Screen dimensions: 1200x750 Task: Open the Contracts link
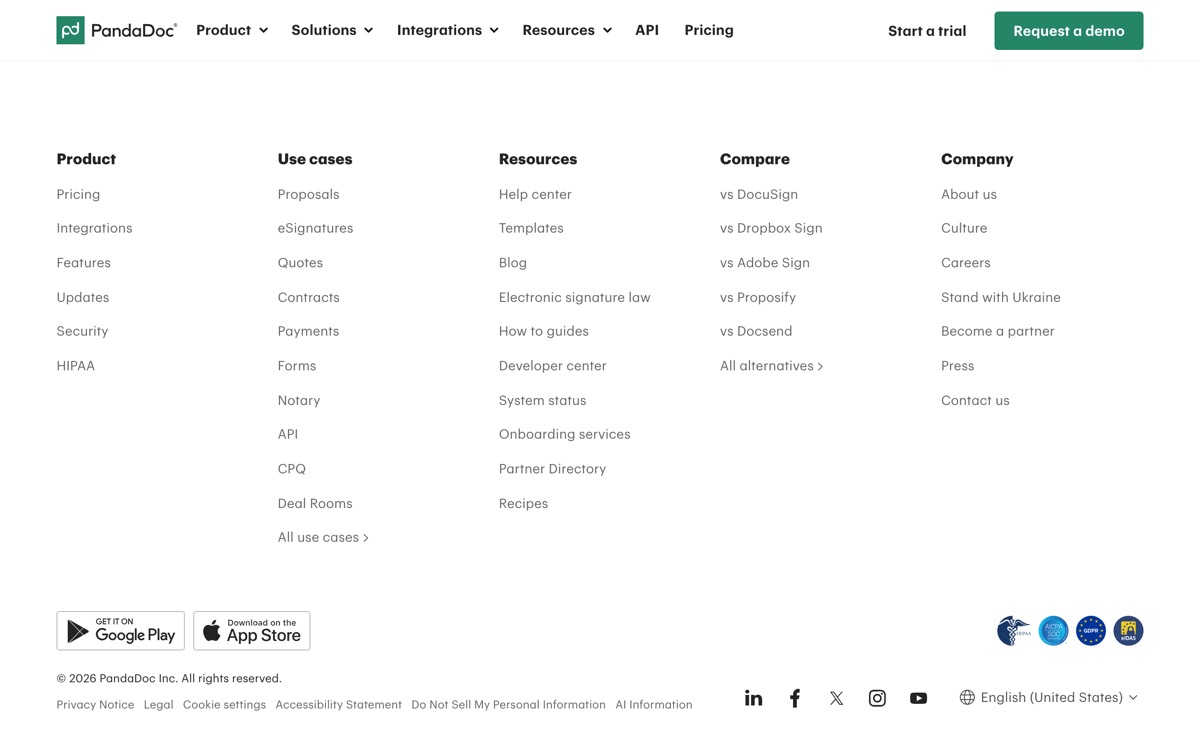(309, 297)
